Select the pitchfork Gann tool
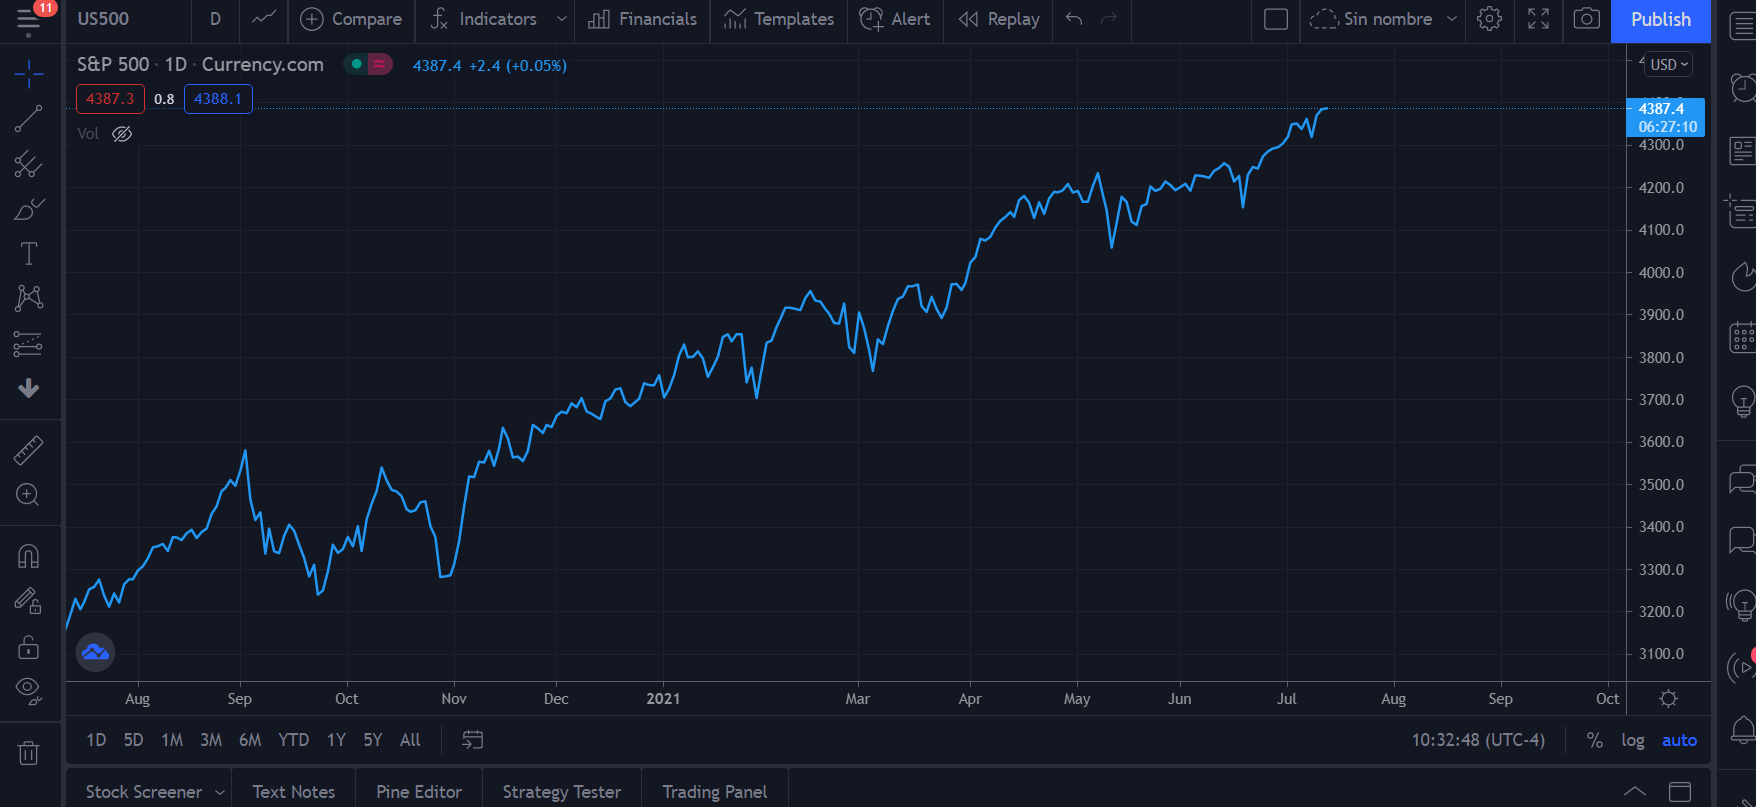 tap(29, 164)
